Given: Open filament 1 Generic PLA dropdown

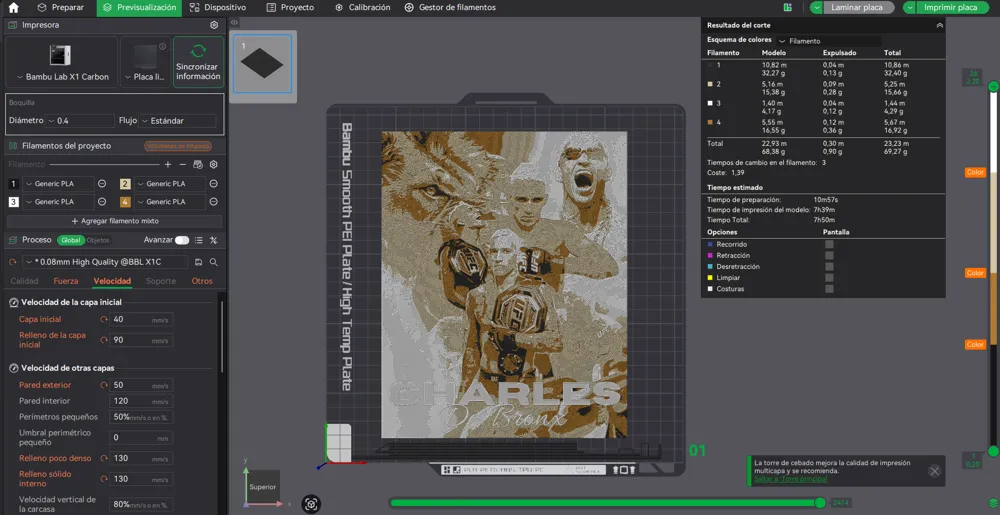Looking at the screenshot, I should pyautogui.click(x=59, y=184).
